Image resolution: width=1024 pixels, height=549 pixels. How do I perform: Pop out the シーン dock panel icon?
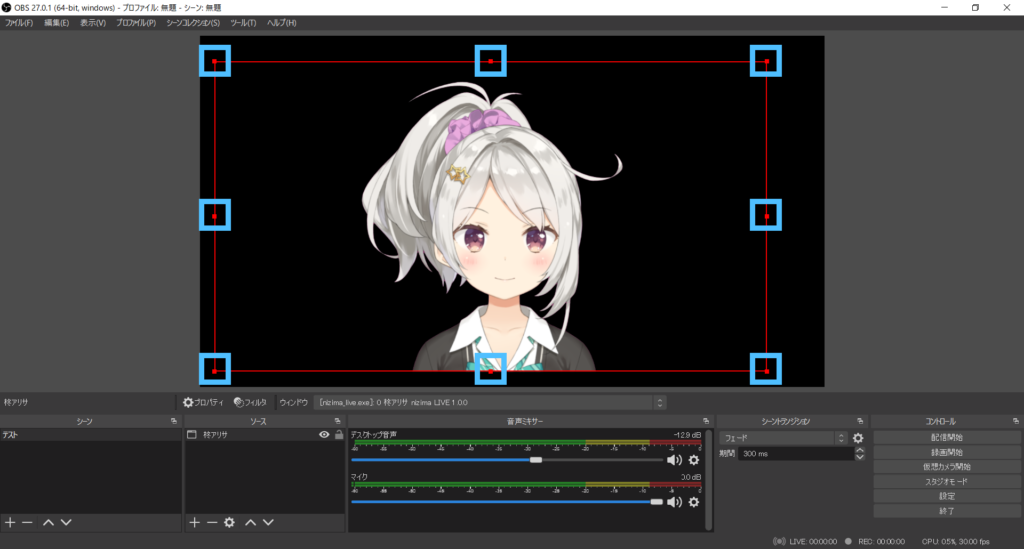[x=174, y=421]
